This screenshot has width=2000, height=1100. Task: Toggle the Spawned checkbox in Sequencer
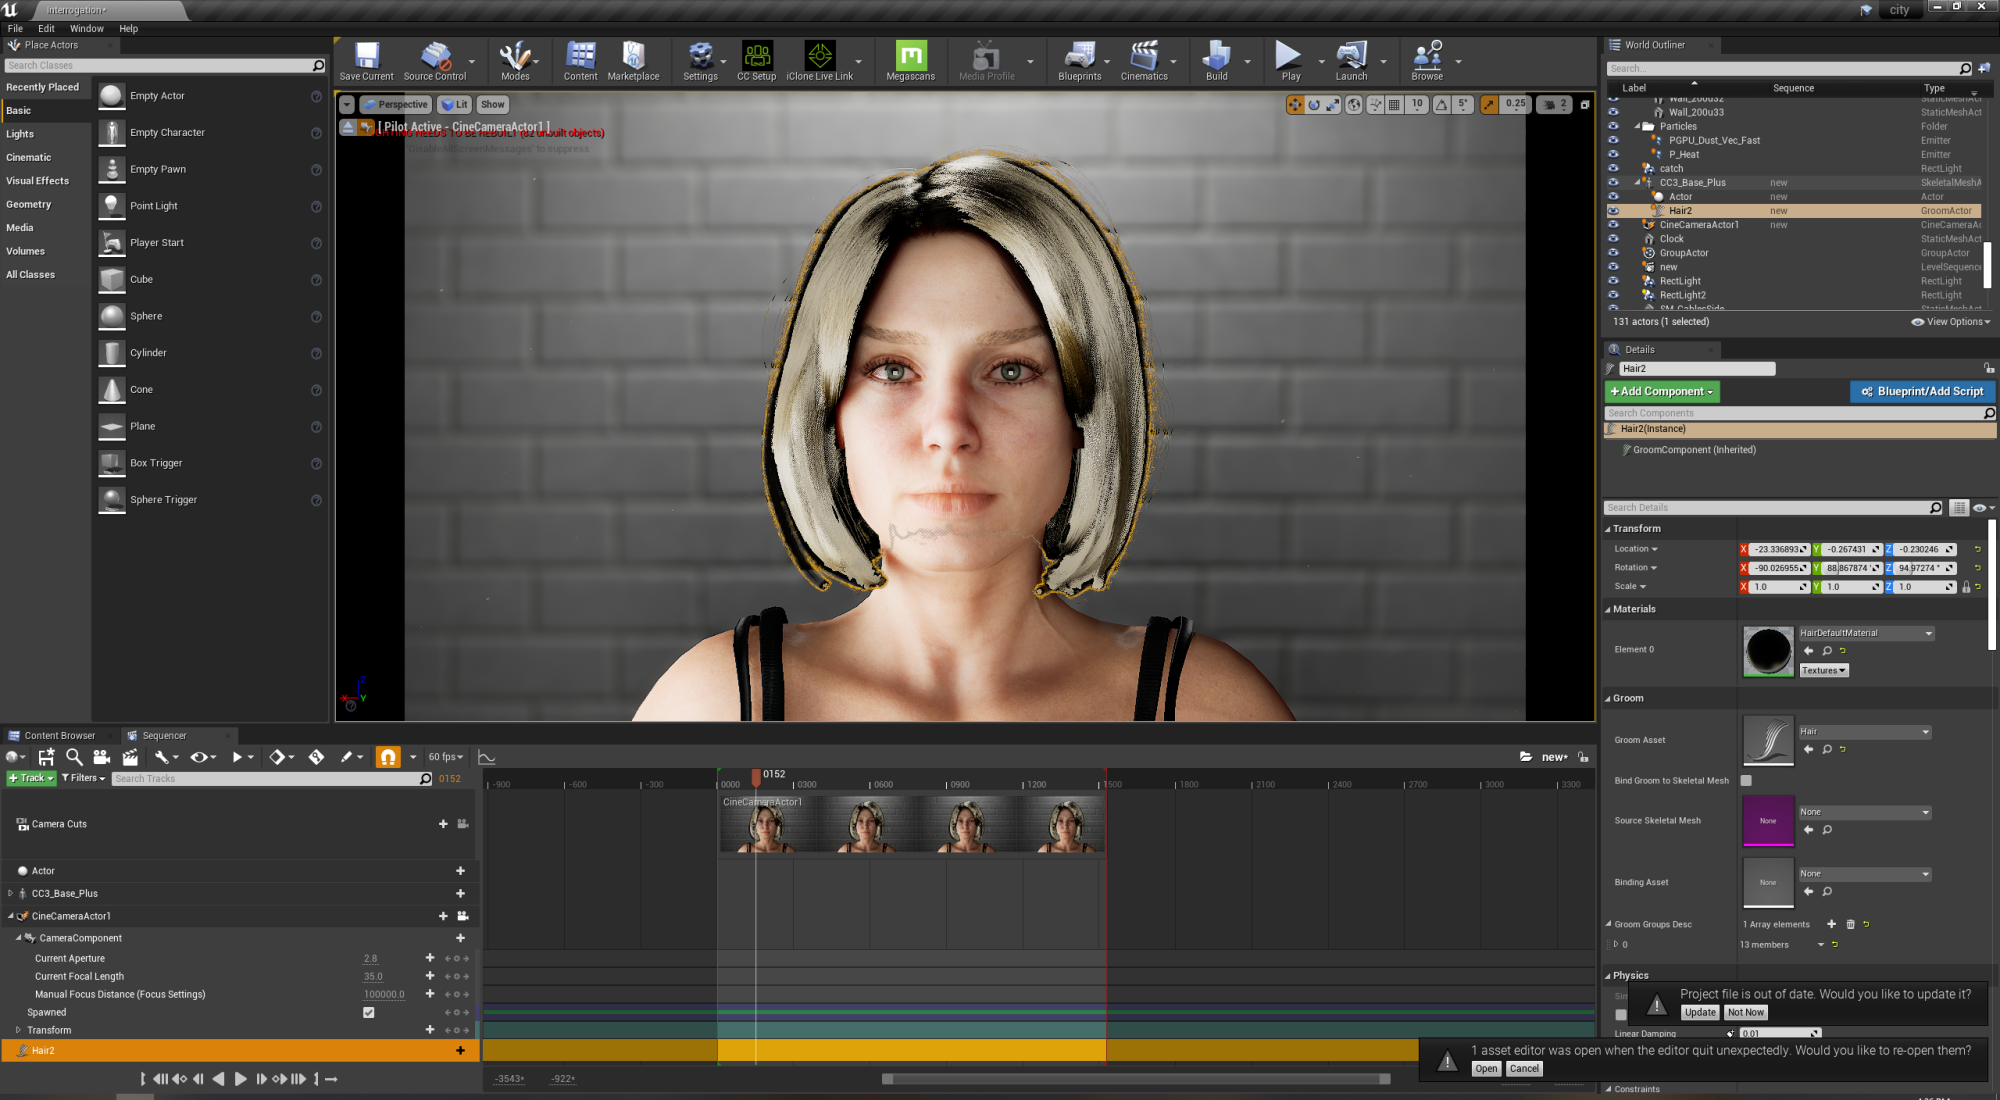[x=369, y=1013]
